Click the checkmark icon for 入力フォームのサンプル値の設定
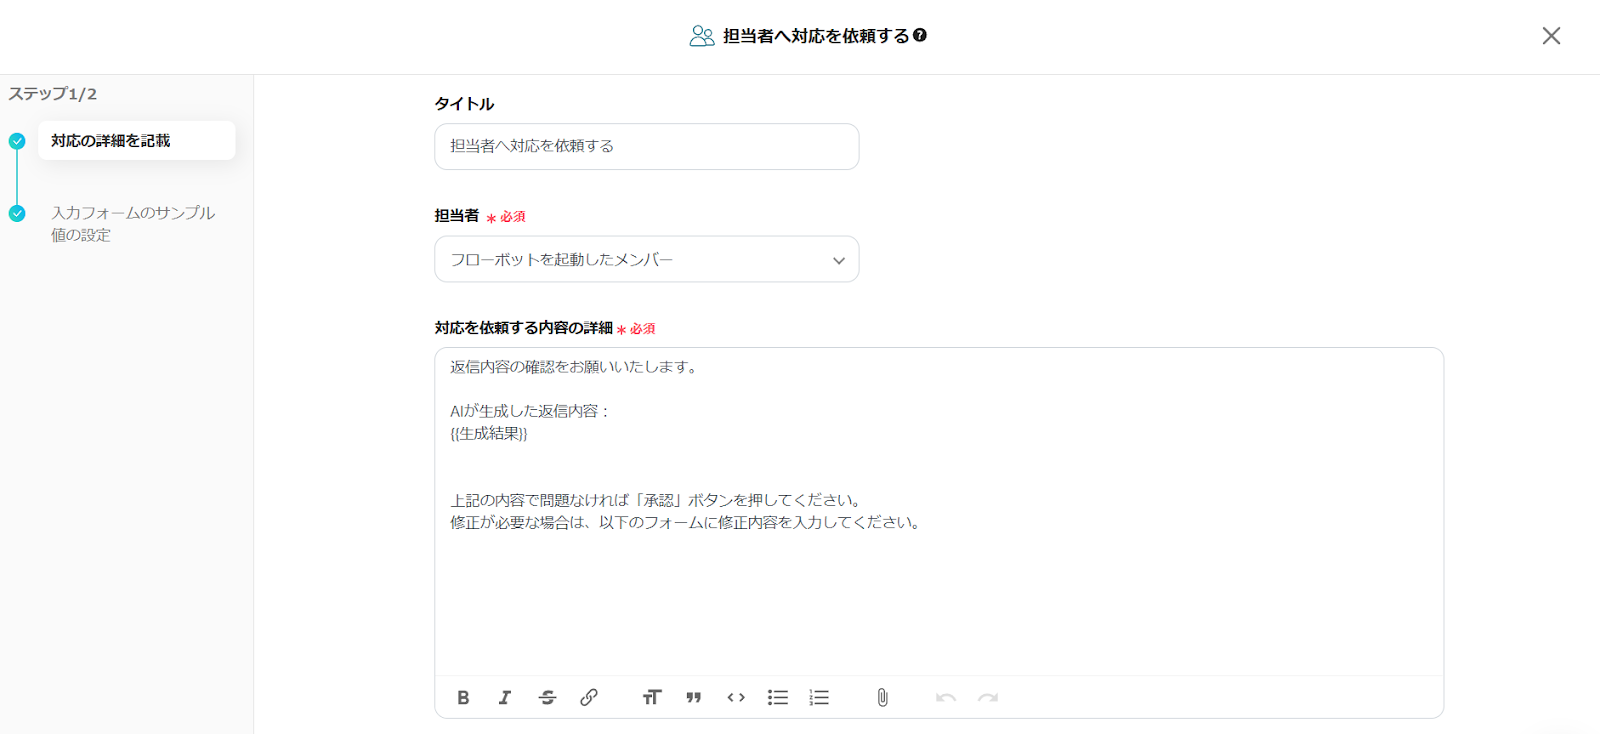Screen dimensions: 1600x734 click(17, 213)
